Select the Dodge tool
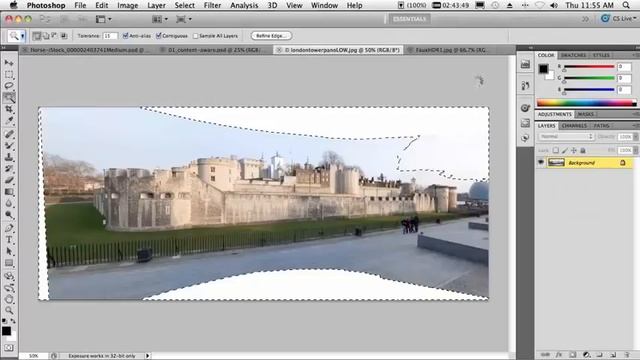This screenshot has width=640, height=360. pos(9,215)
